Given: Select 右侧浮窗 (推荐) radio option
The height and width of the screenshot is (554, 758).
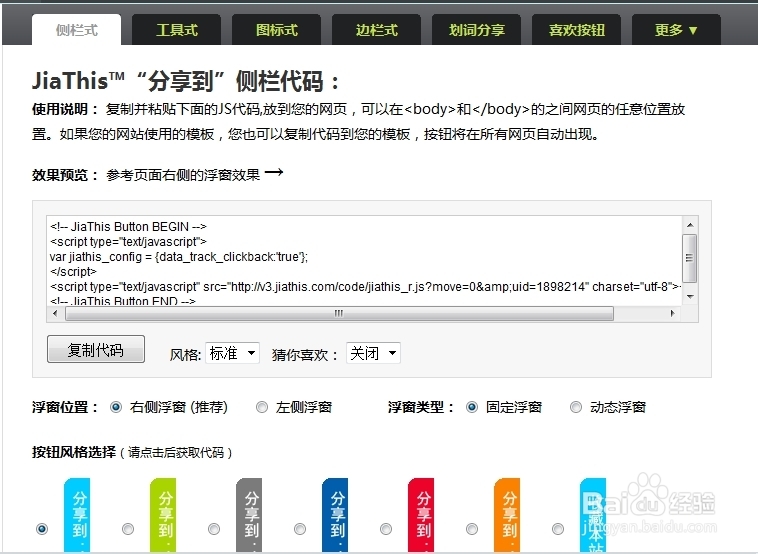Looking at the screenshot, I should [116, 407].
